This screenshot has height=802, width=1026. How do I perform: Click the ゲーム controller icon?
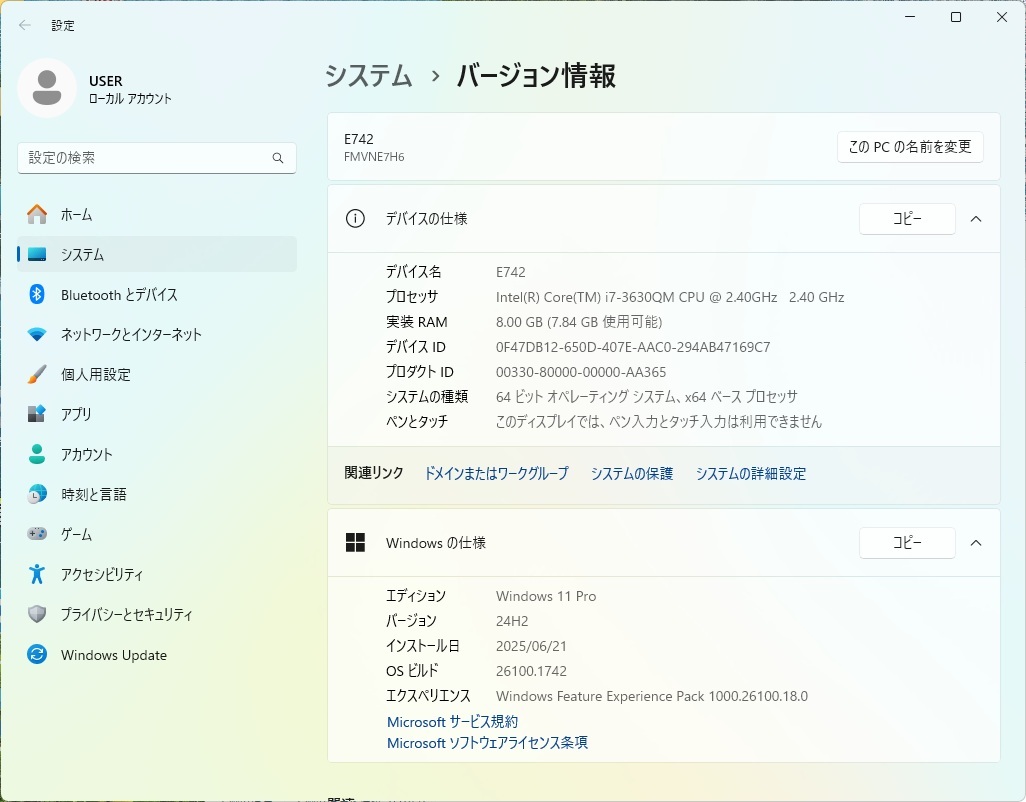coord(37,534)
